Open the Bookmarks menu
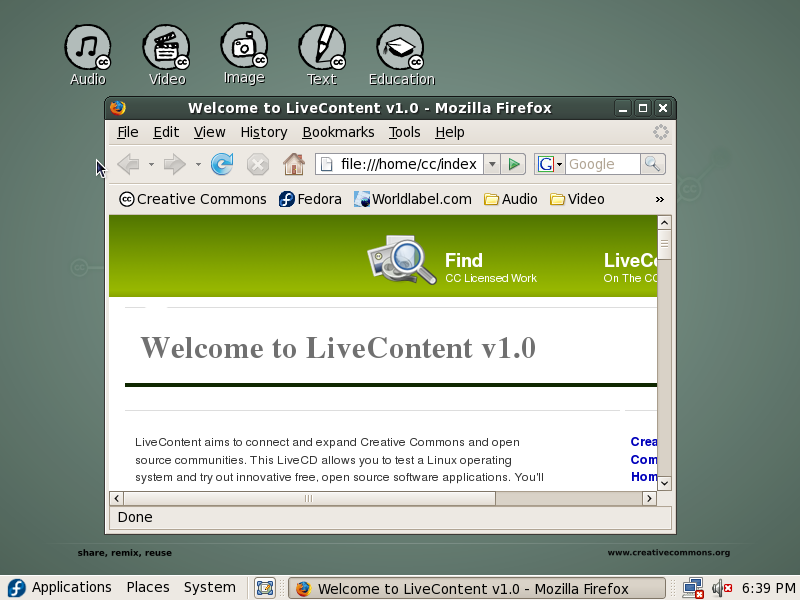Viewport: 800px width, 600px height. [338, 132]
